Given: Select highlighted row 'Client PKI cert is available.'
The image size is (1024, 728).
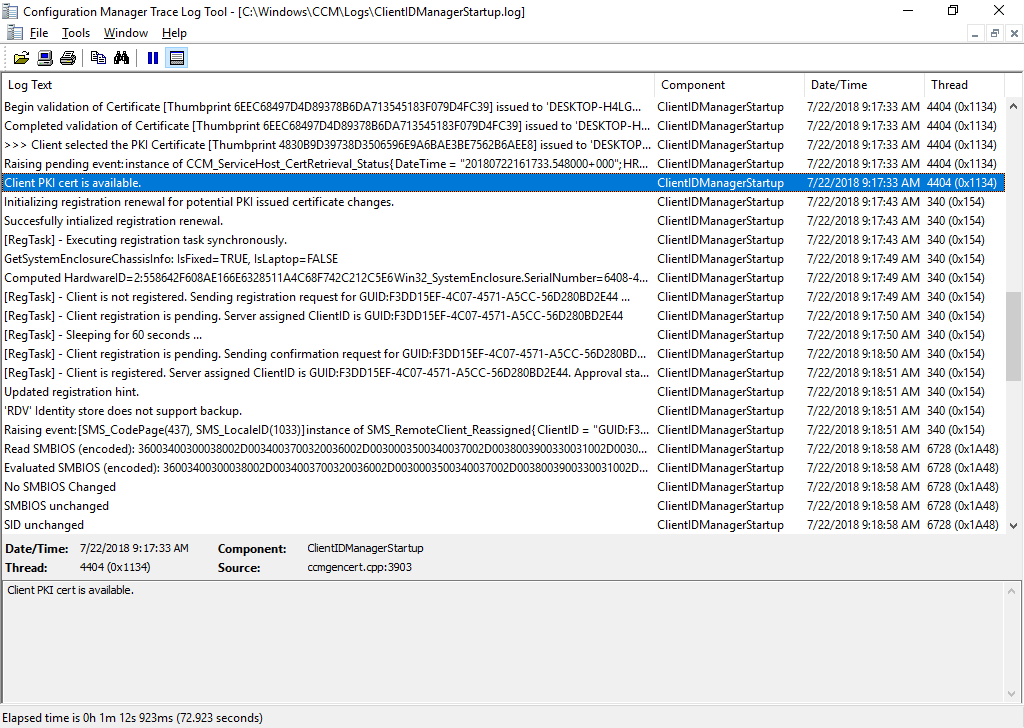Looking at the screenshot, I should click(x=503, y=183).
